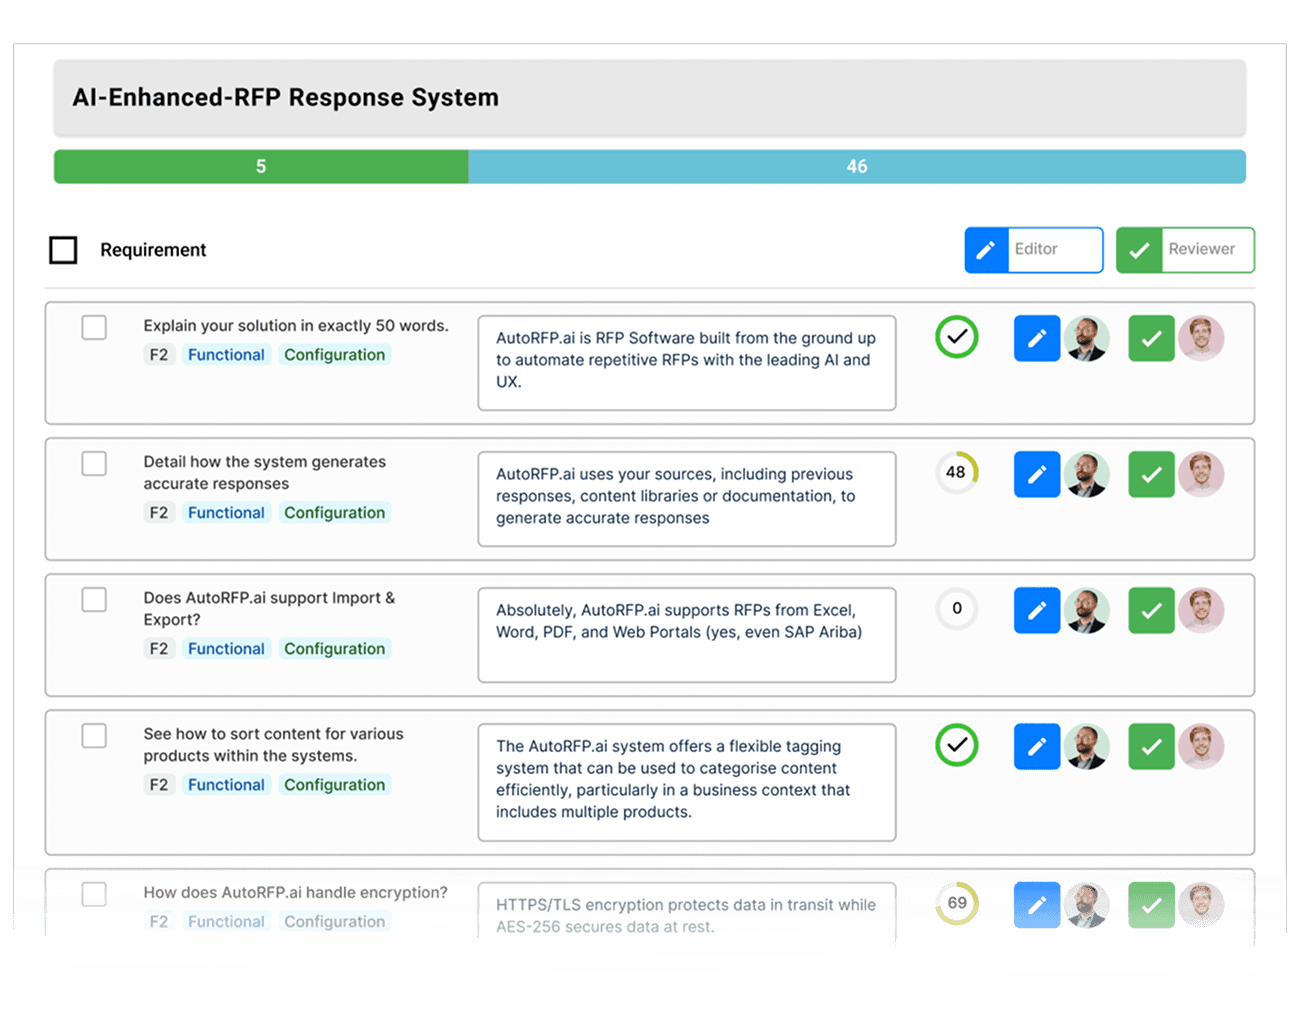This screenshot has height=1028, width=1300.
Task: Click the 'Absolutely, AutoRFP.ai supports RFPs' answer box
Action: click(687, 635)
